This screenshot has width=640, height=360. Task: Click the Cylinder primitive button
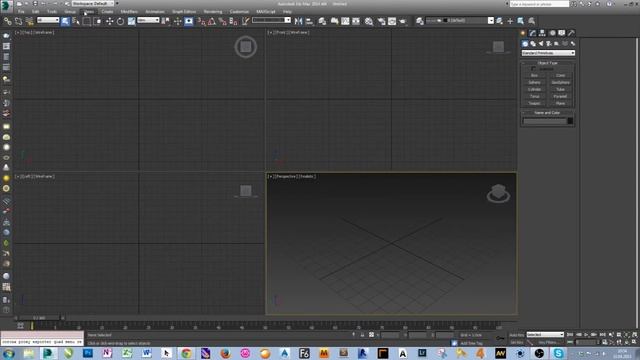click(x=534, y=89)
